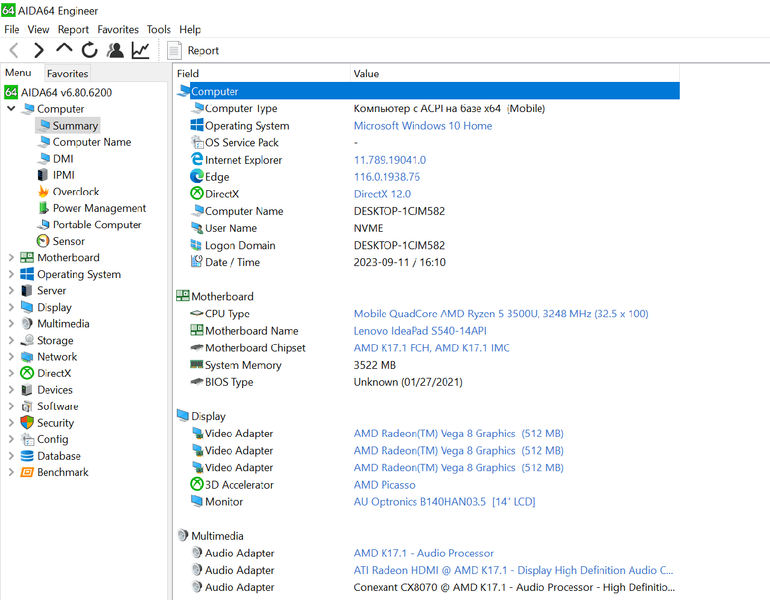The width and height of the screenshot is (770, 600).
Task: Expand the Server tree node
Action: pos(11,290)
